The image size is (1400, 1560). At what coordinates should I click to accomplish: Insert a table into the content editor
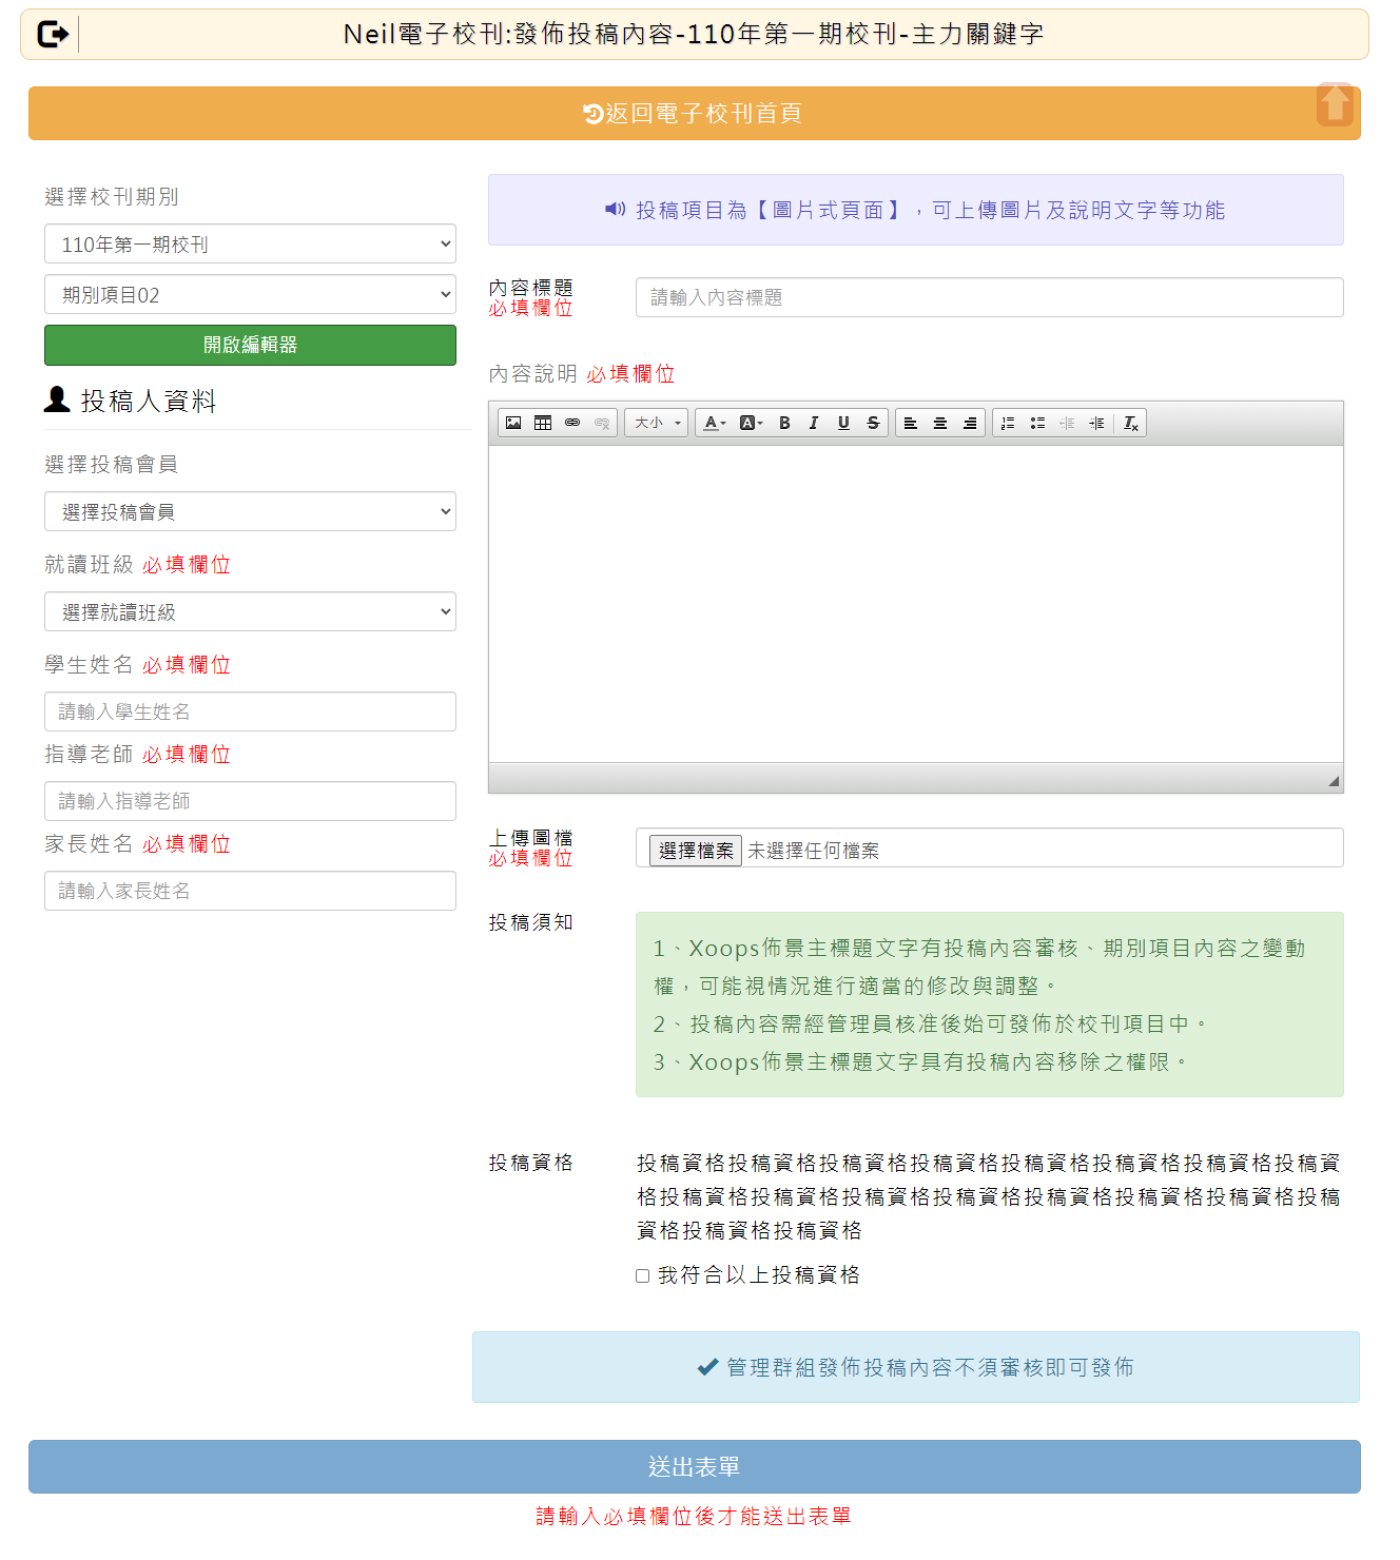coord(542,422)
